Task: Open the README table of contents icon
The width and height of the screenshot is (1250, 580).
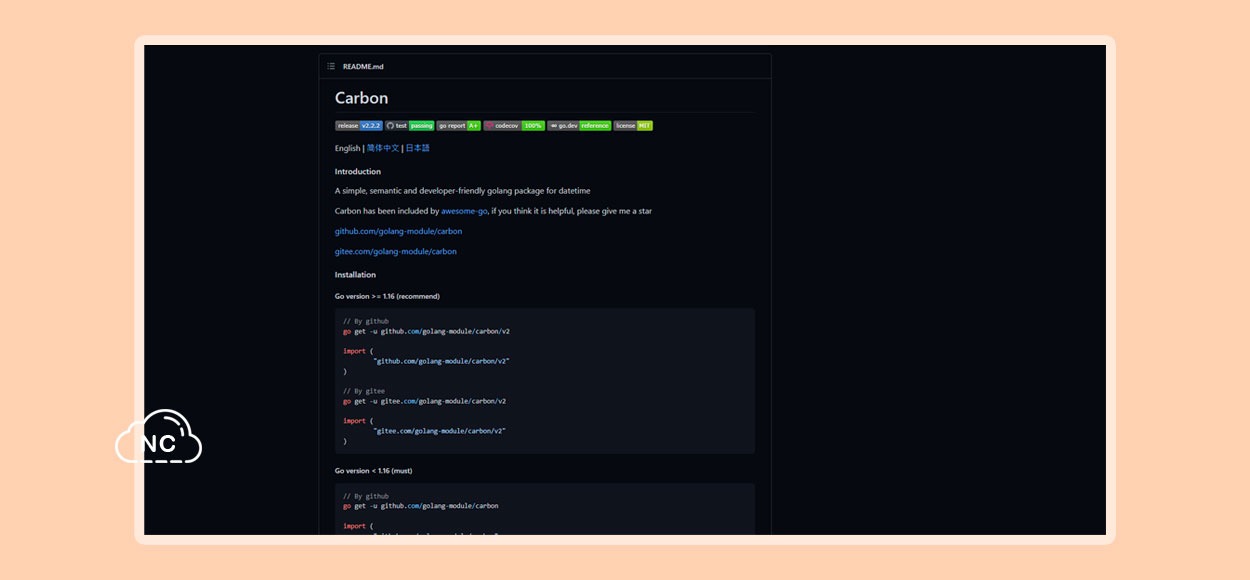Action: pyautogui.click(x=331, y=66)
